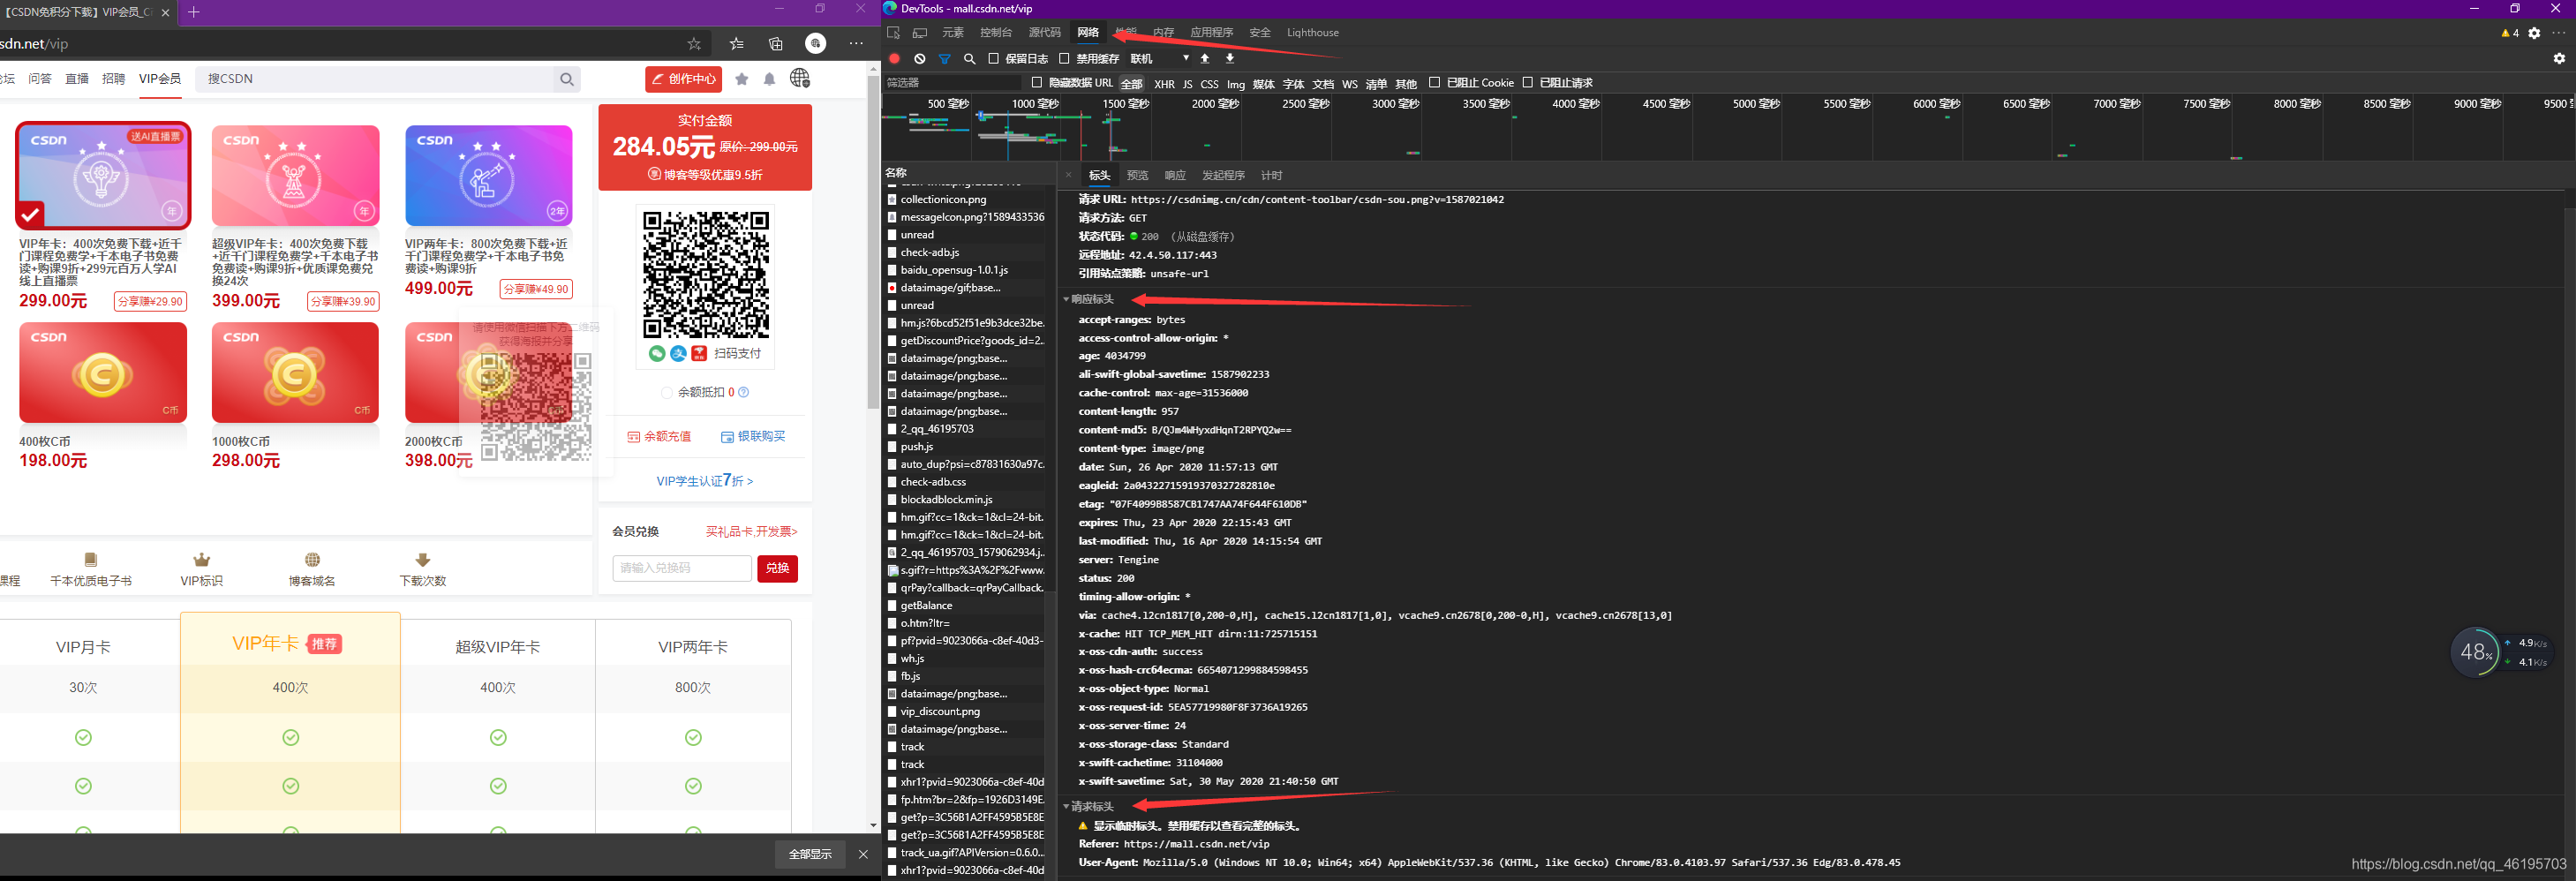Stop recording network log with red dot
This screenshot has height=881, width=2576.
(x=895, y=59)
